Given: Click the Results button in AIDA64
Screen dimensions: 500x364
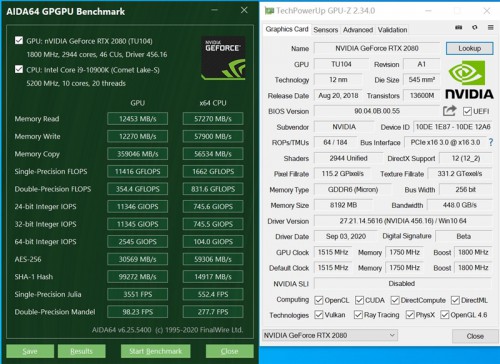Looking at the screenshot, I should coord(82,351).
